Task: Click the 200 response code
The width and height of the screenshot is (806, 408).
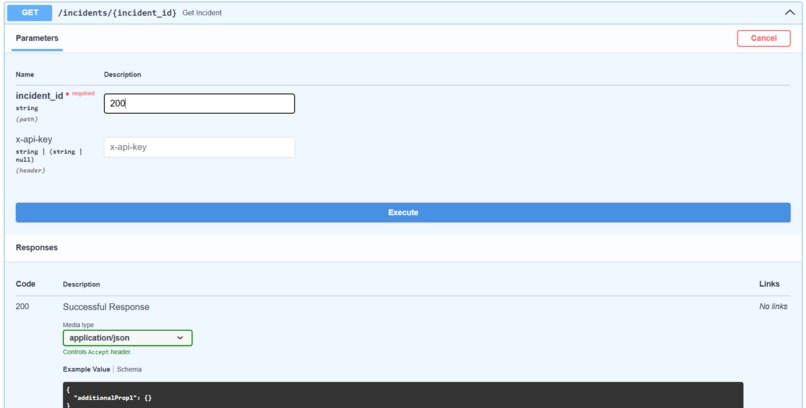Action: point(22,306)
